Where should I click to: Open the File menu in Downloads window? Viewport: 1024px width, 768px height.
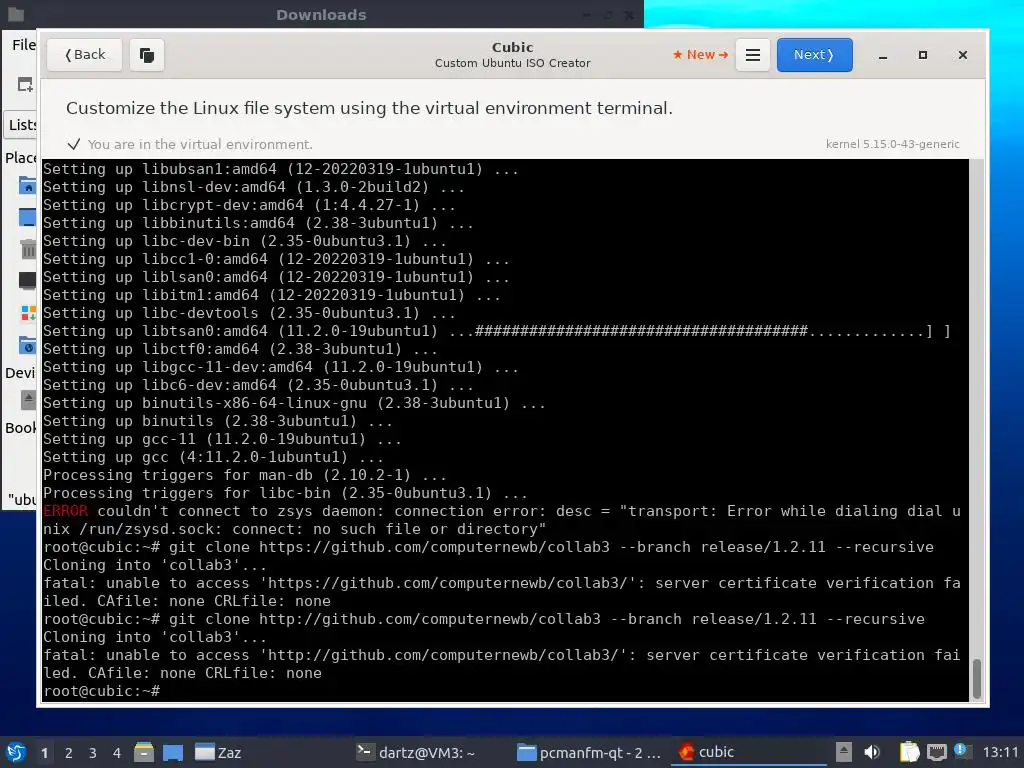[24, 44]
